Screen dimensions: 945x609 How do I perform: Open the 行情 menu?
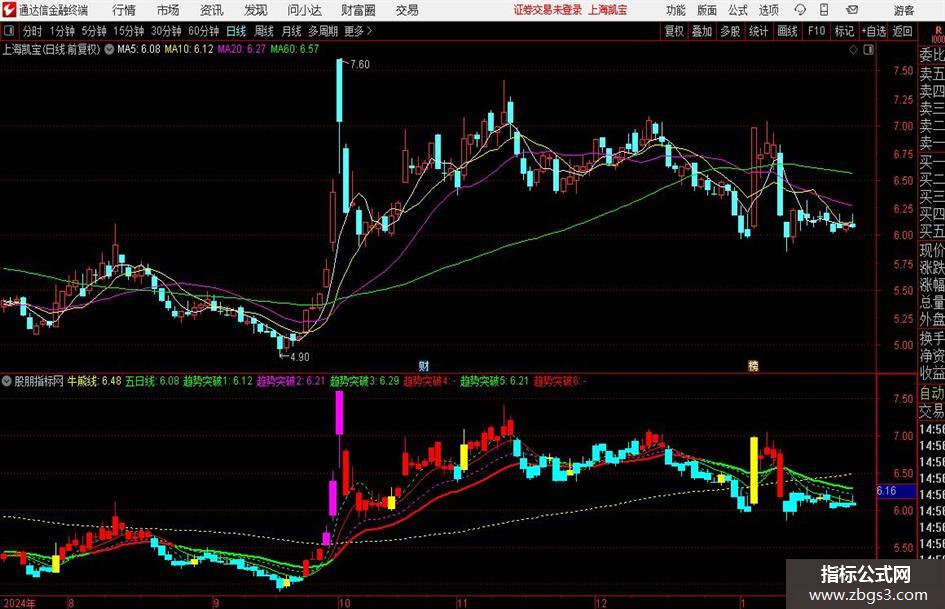coord(124,10)
